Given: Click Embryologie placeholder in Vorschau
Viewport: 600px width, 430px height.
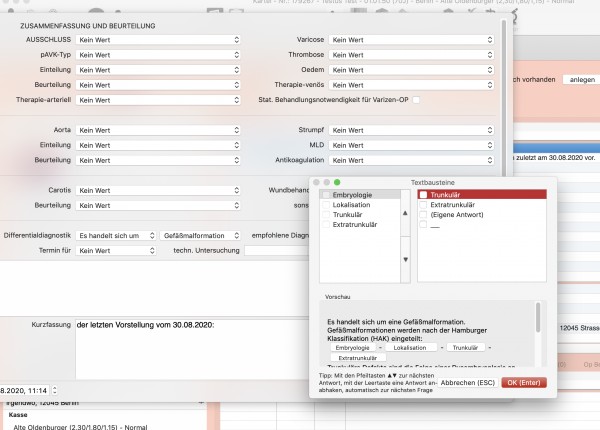Looking at the screenshot, I should click(352, 348).
